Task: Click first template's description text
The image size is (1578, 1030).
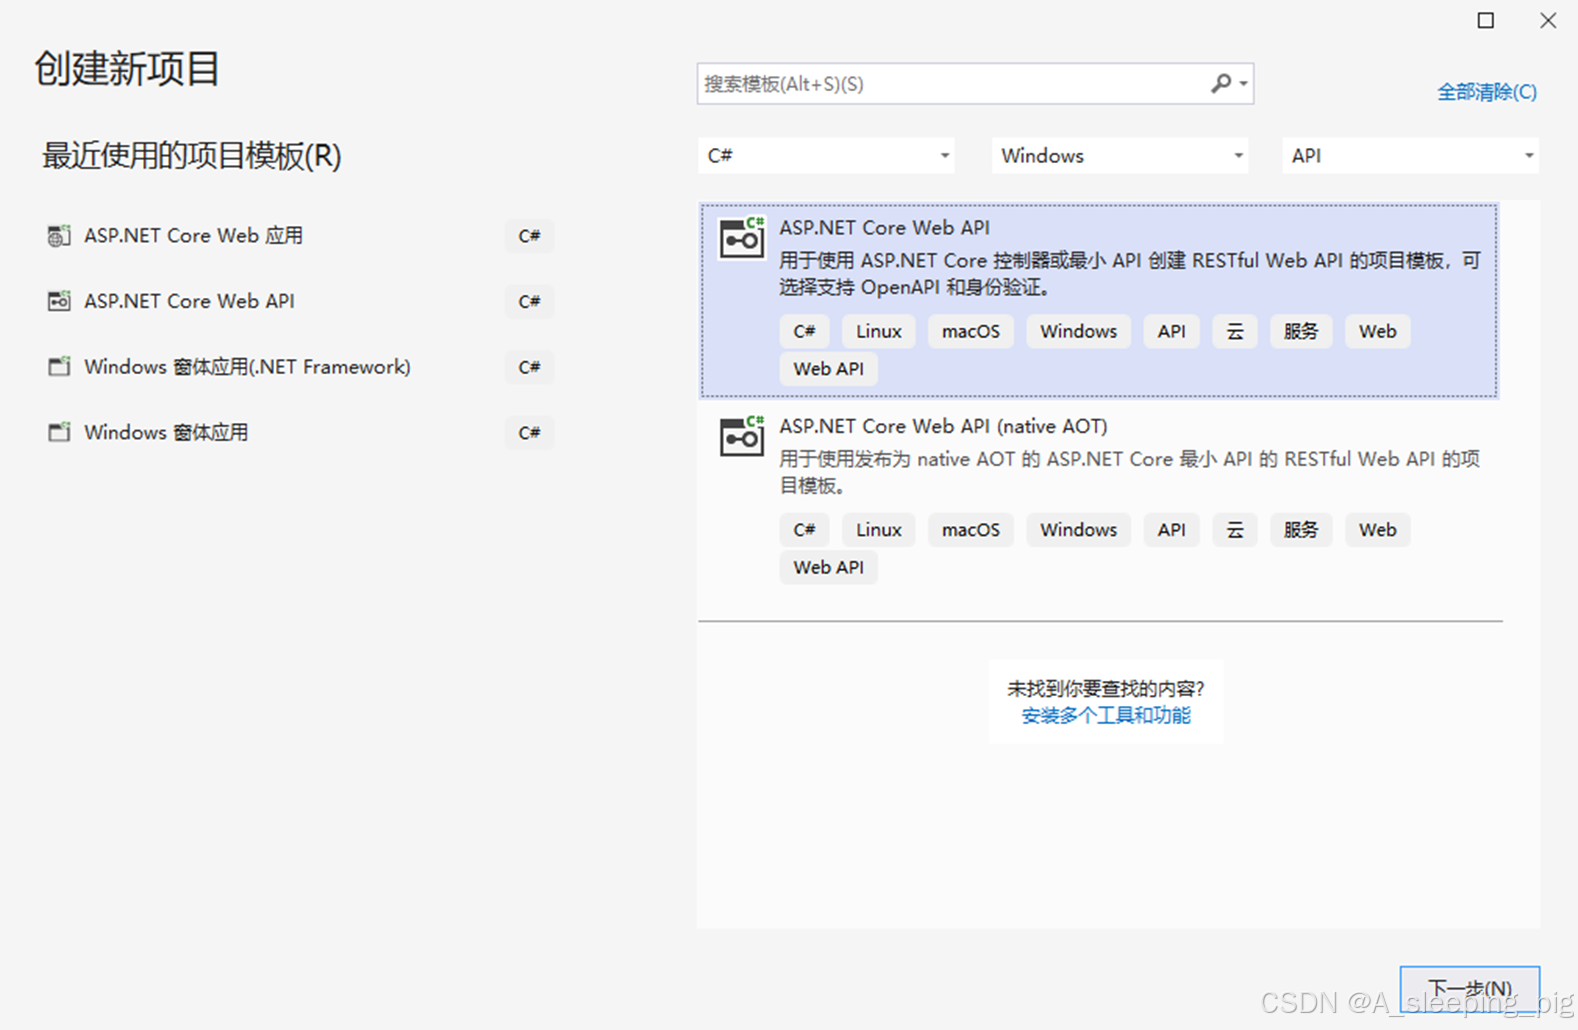Action: [x=1130, y=274]
